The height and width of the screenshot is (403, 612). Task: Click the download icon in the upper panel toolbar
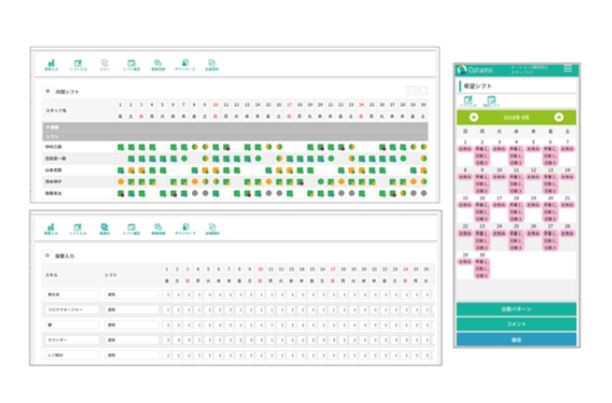(x=184, y=62)
